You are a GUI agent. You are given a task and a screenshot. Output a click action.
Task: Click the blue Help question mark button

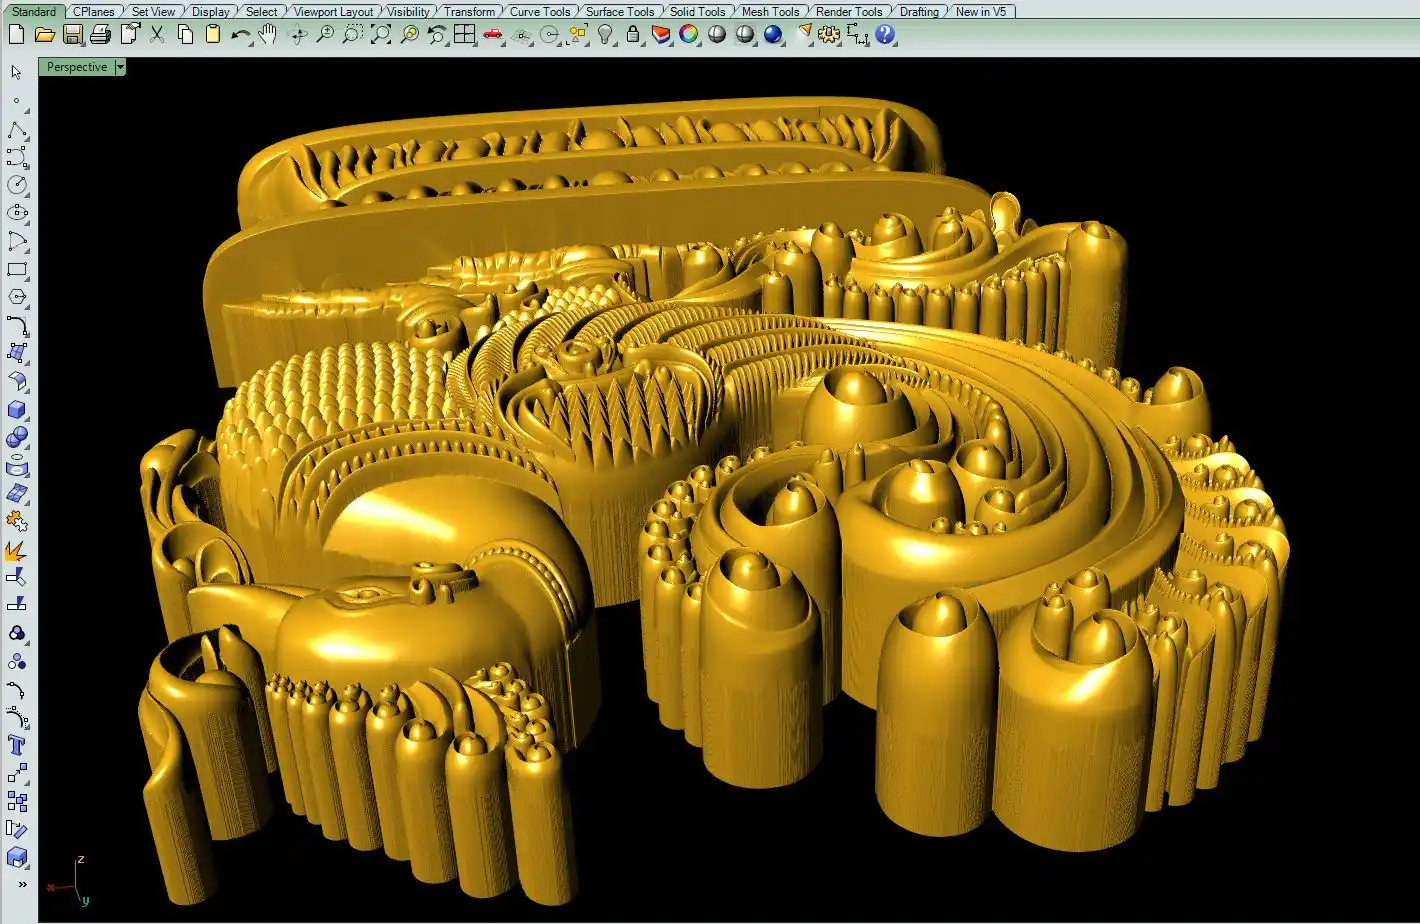pos(885,35)
